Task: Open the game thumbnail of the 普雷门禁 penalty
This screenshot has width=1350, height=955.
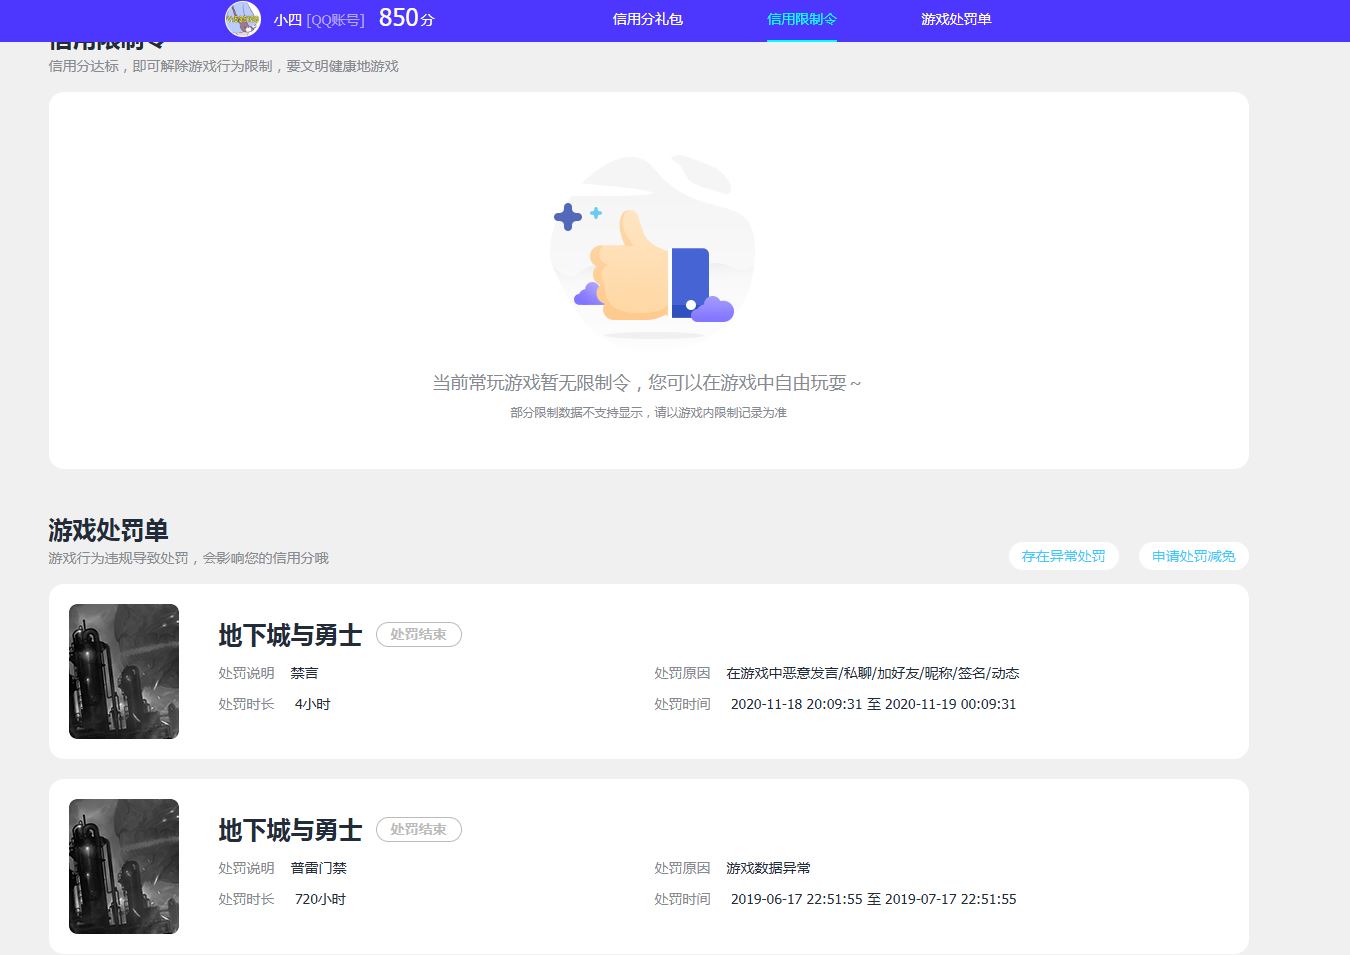Action: click(124, 866)
